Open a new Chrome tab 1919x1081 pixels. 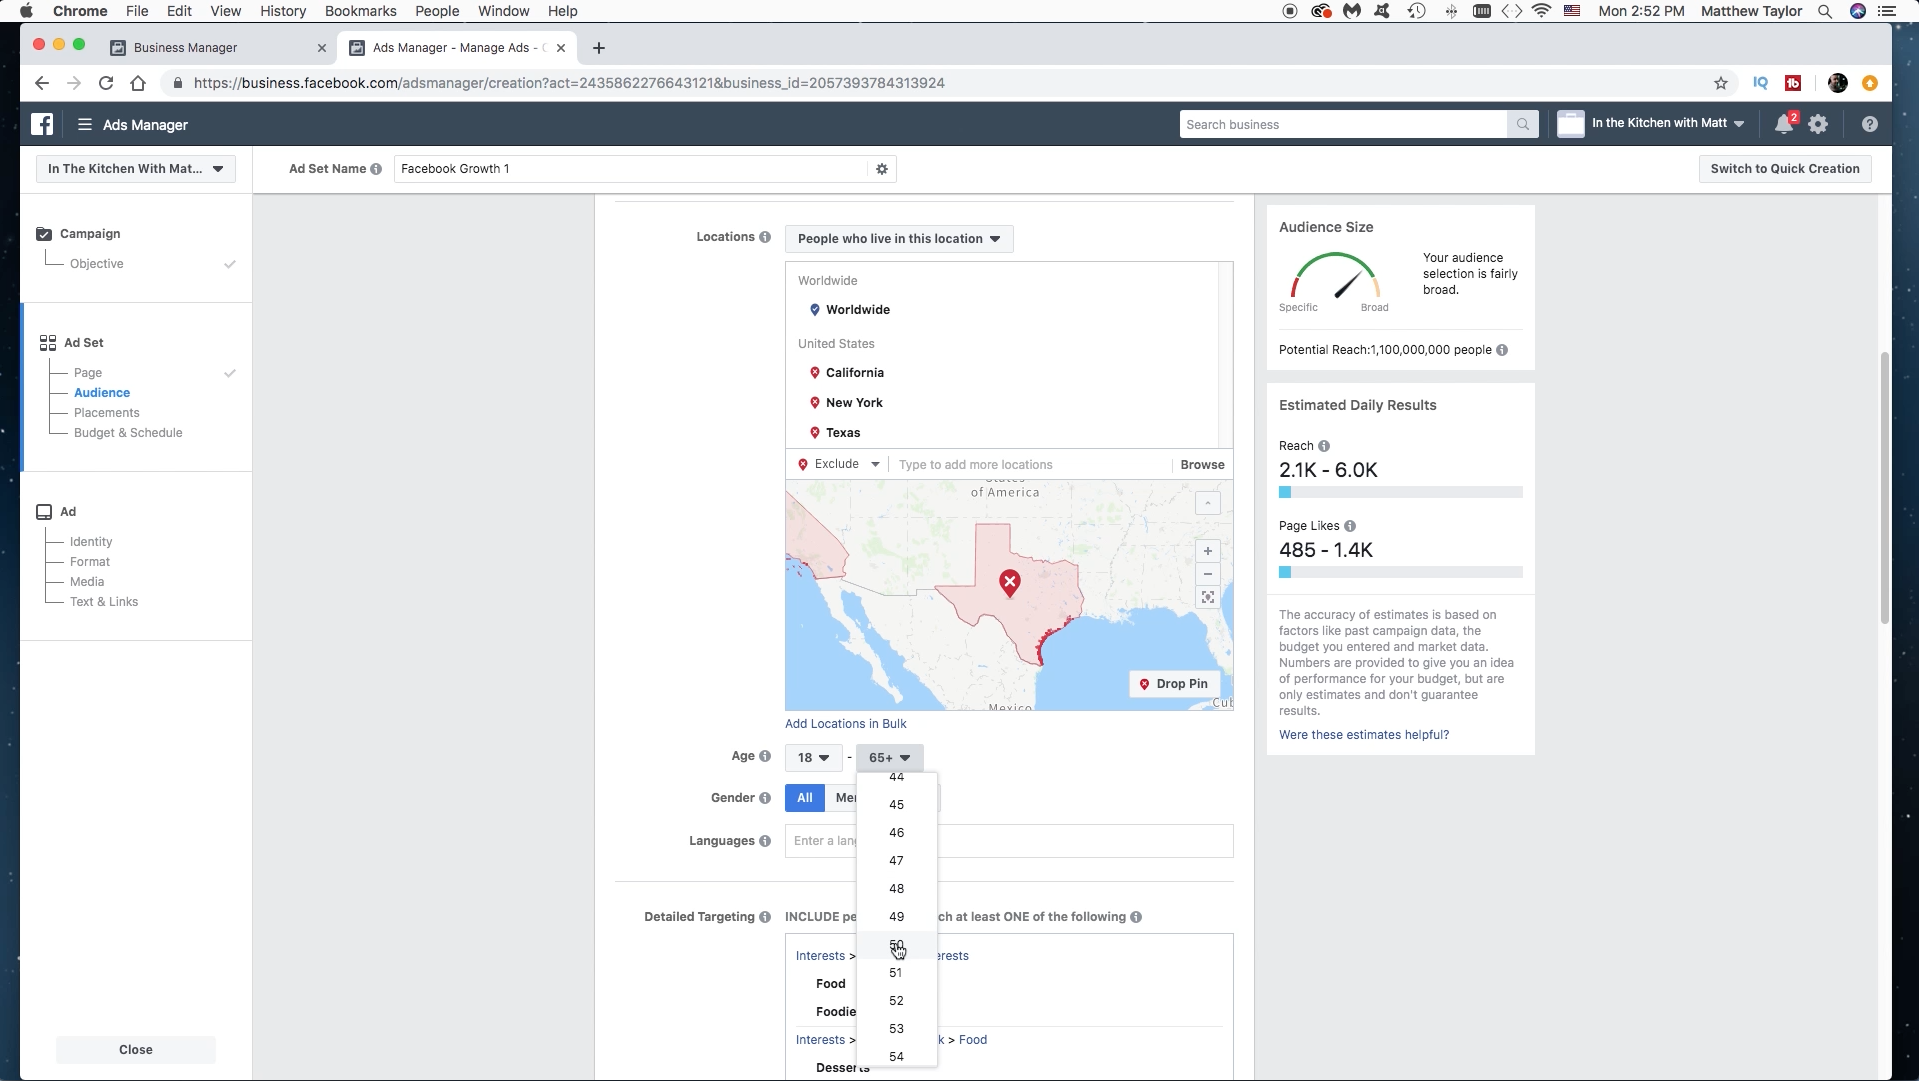pyautogui.click(x=599, y=48)
